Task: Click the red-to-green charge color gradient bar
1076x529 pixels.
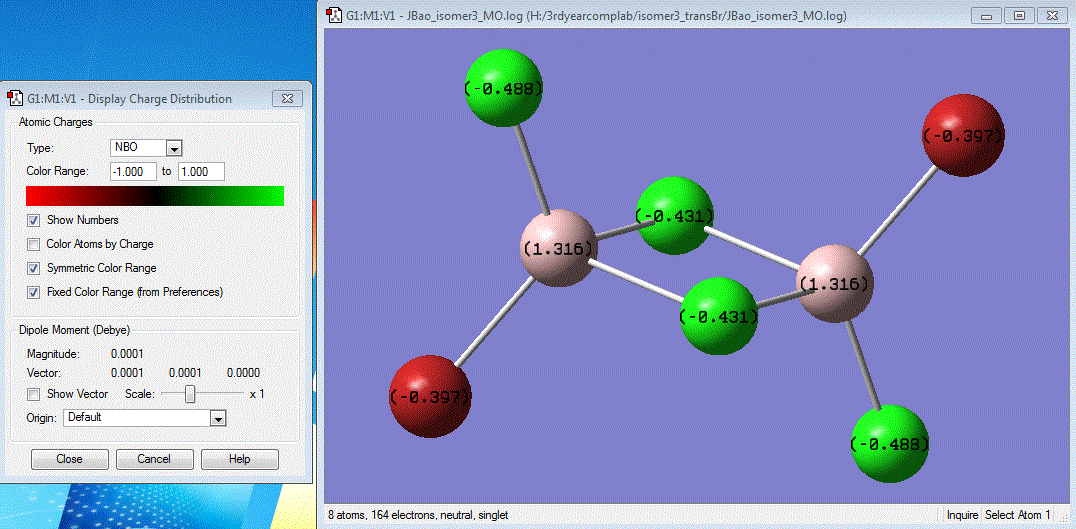Action: pyautogui.click(x=154, y=196)
